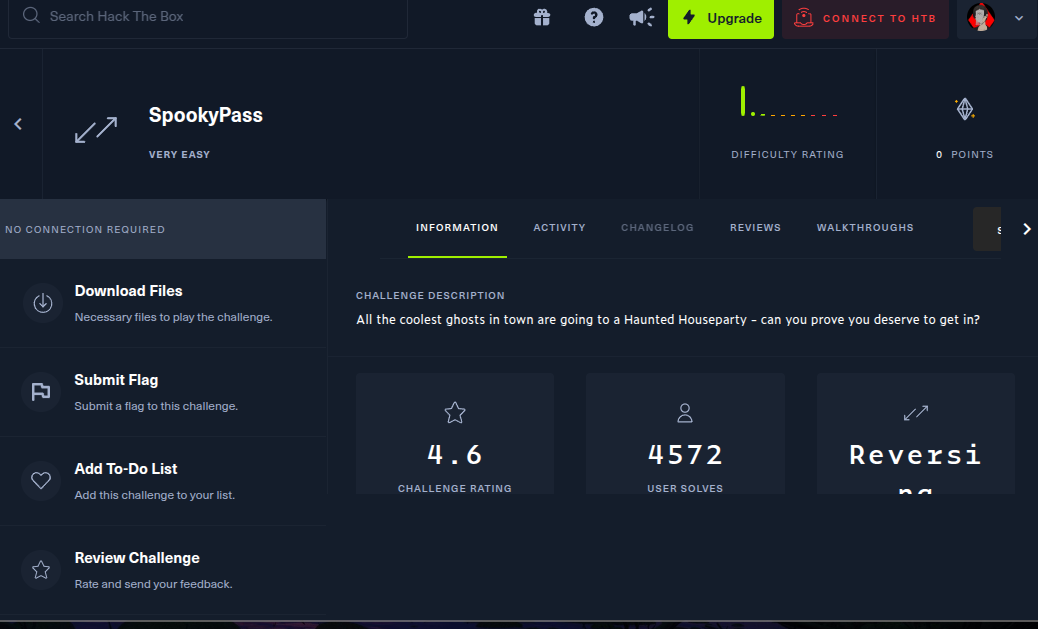Click the partially hidden tab button

click(x=987, y=229)
